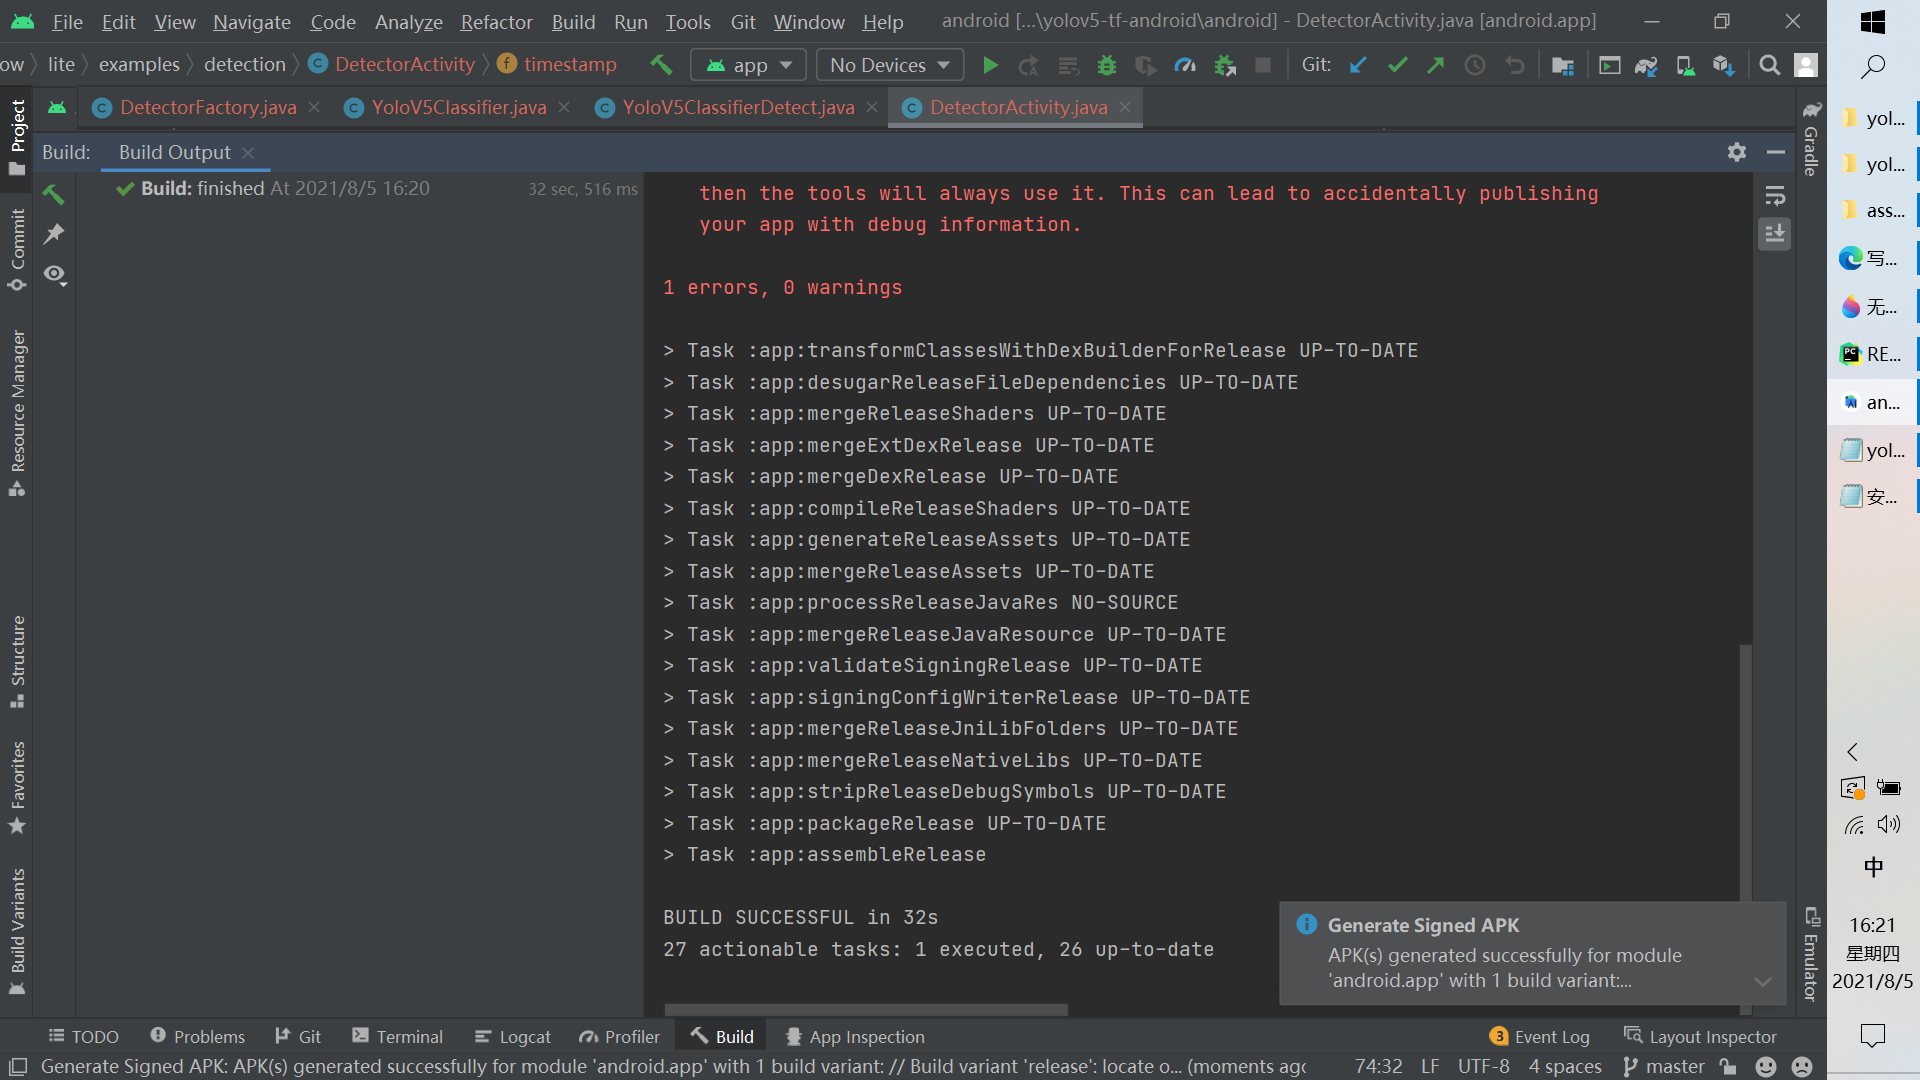Viewport: 1920px width, 1080px height.
Task: Click the green Run app button
Action: tap(990, 65)
